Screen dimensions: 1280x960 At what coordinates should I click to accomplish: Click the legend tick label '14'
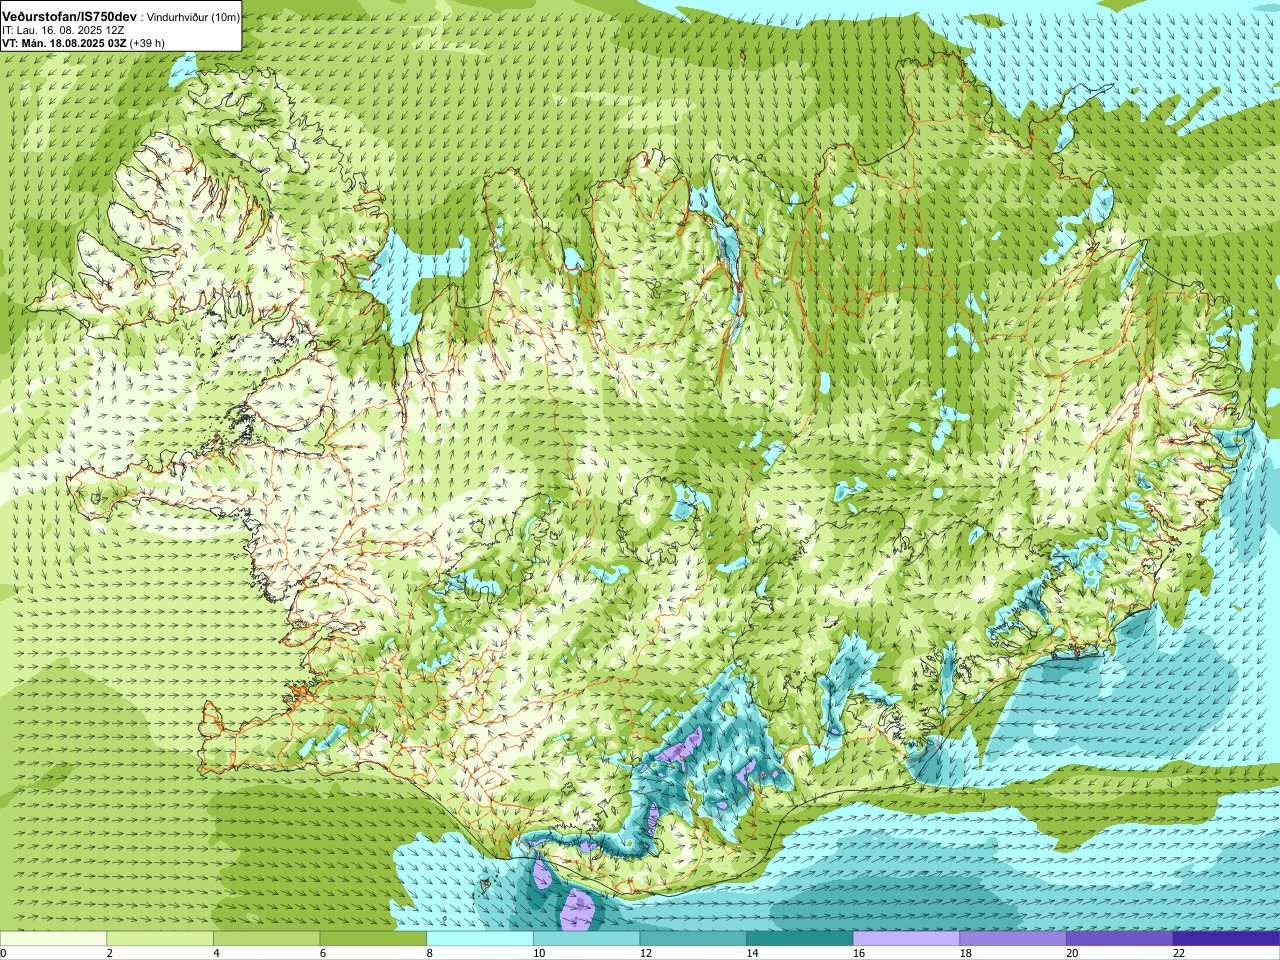752,953
